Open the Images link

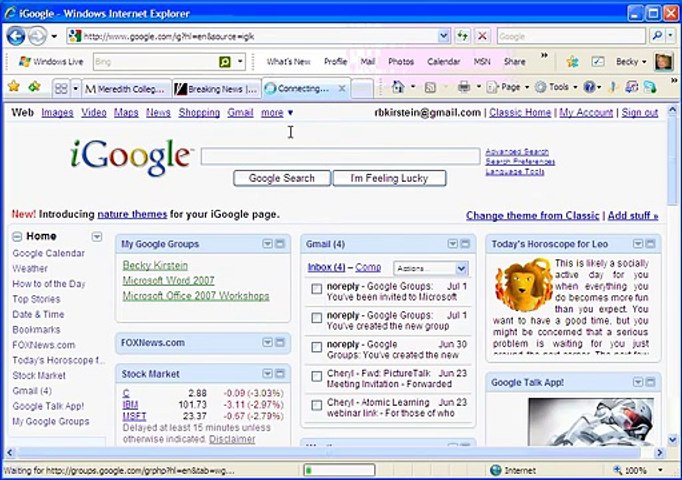tap(57, 113)
